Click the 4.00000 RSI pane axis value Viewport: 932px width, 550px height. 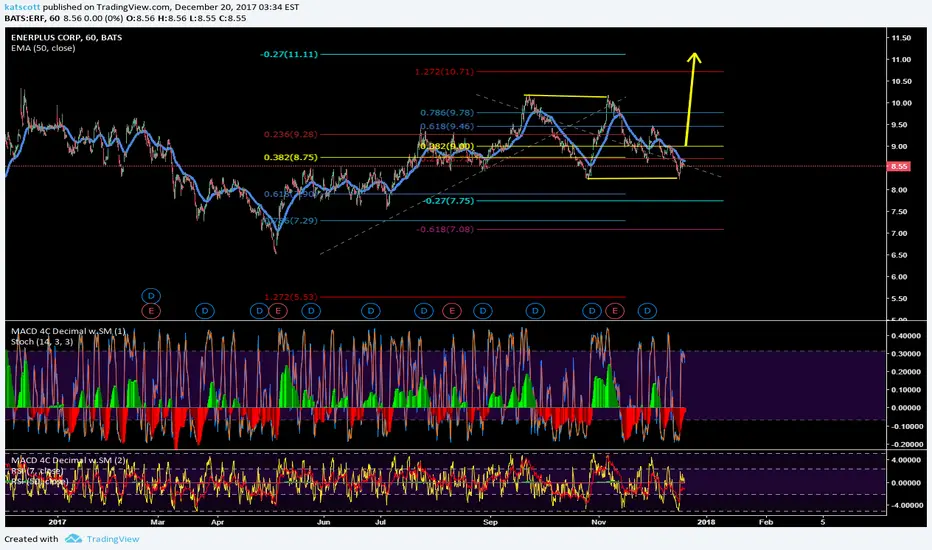(908, 460)
